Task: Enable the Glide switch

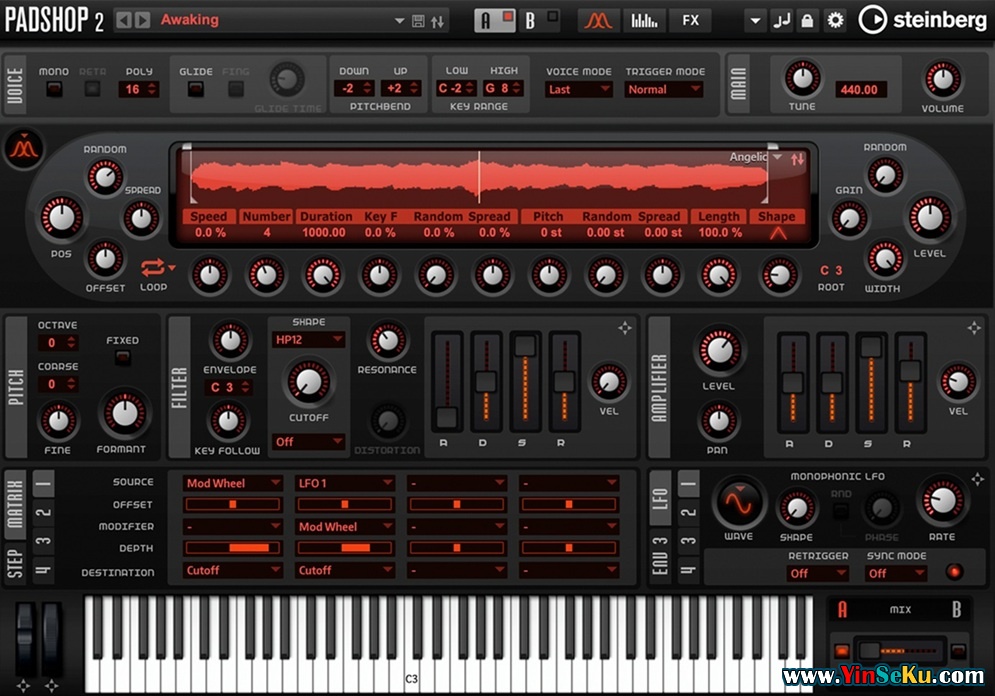Action: tap(196, 89)
